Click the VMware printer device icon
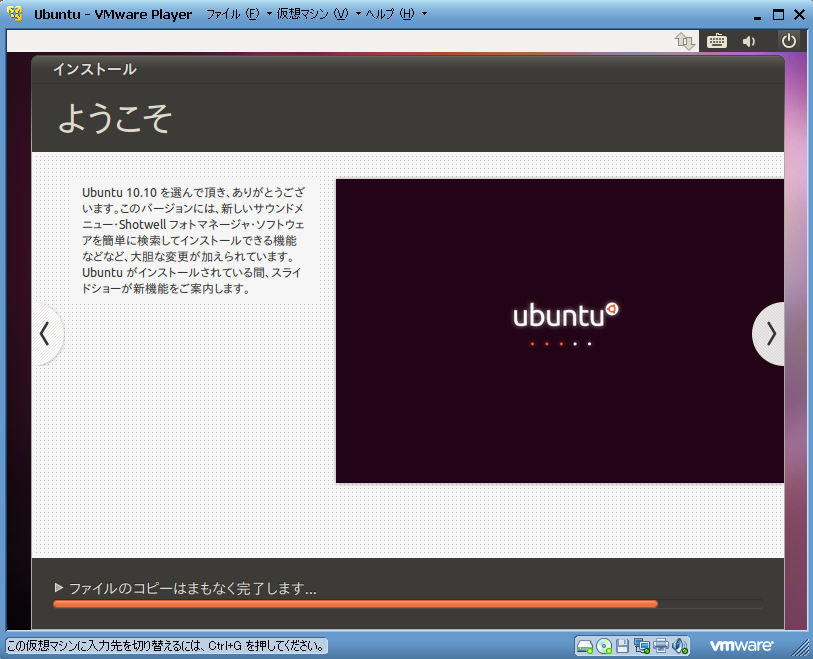813x659 pixels. pyautogui.click(x=661, y=646)
